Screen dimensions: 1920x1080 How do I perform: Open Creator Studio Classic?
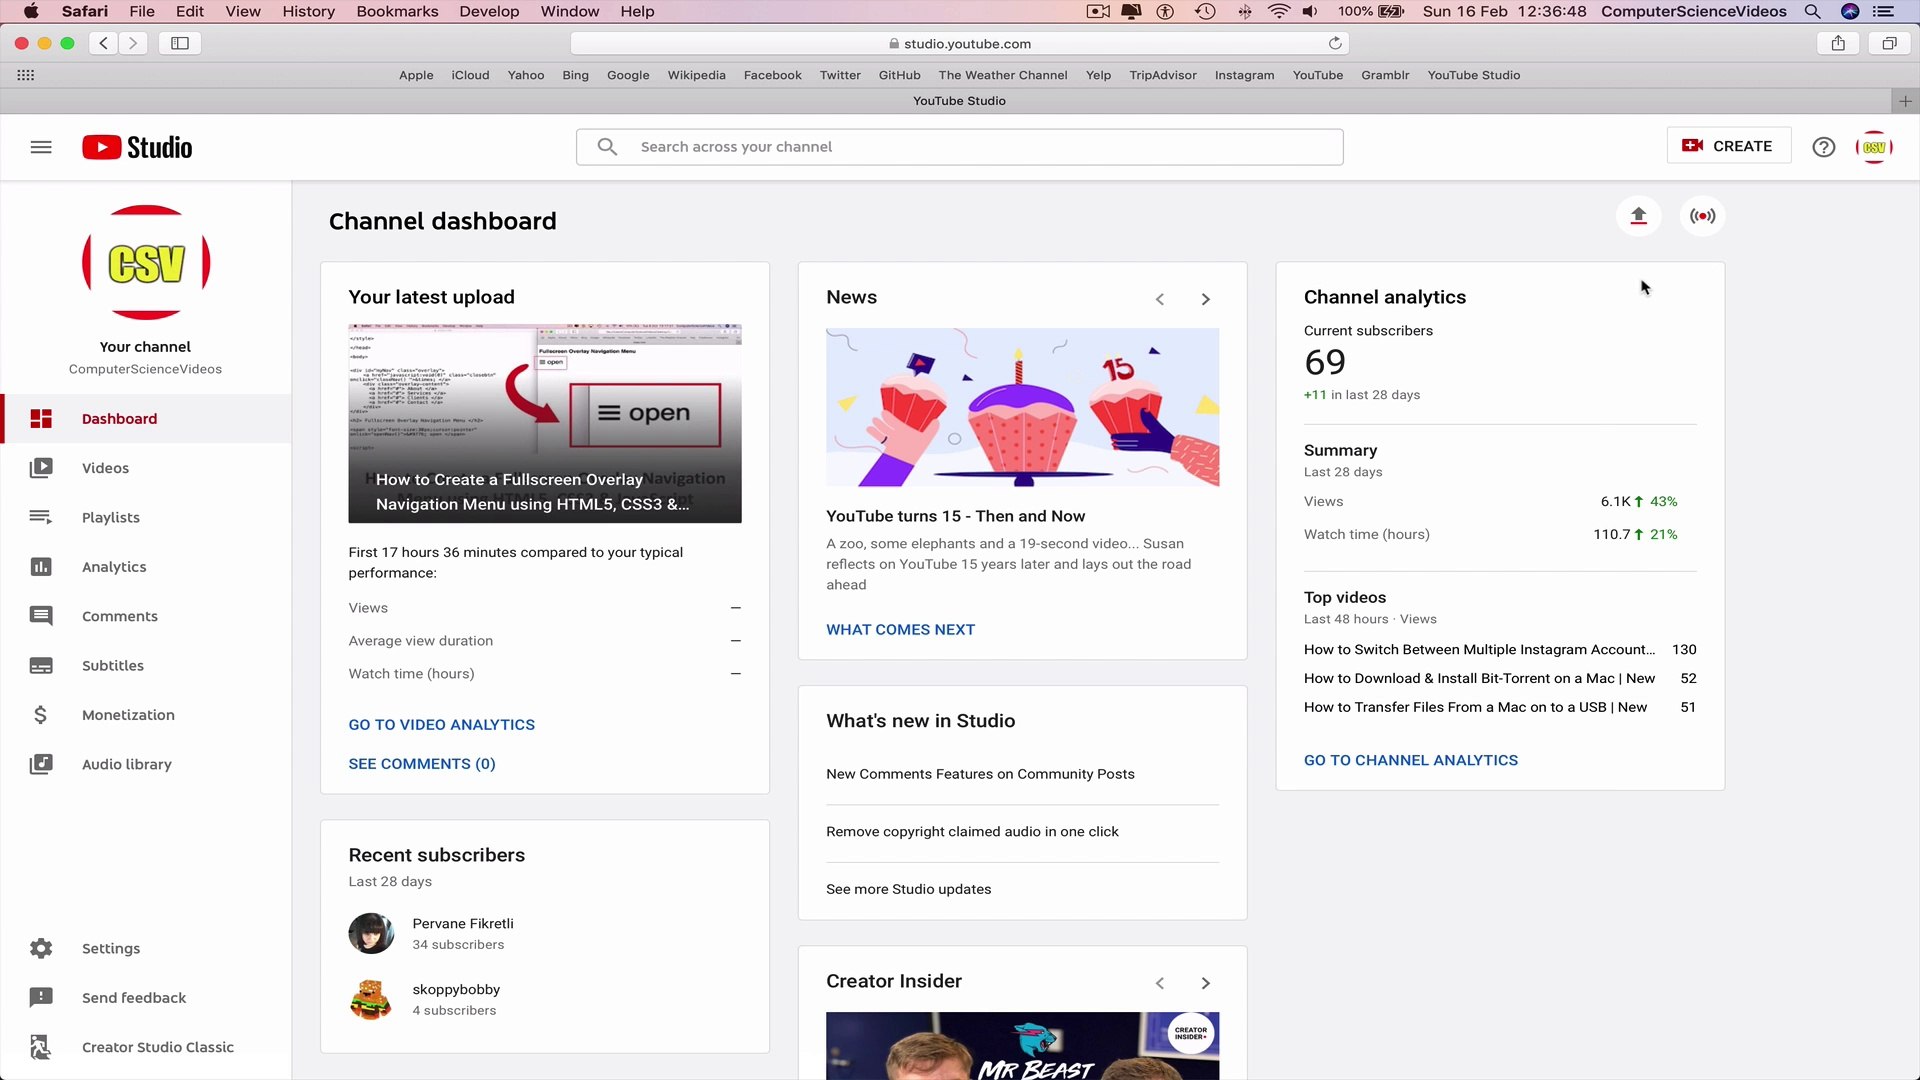click(157, 1047)
